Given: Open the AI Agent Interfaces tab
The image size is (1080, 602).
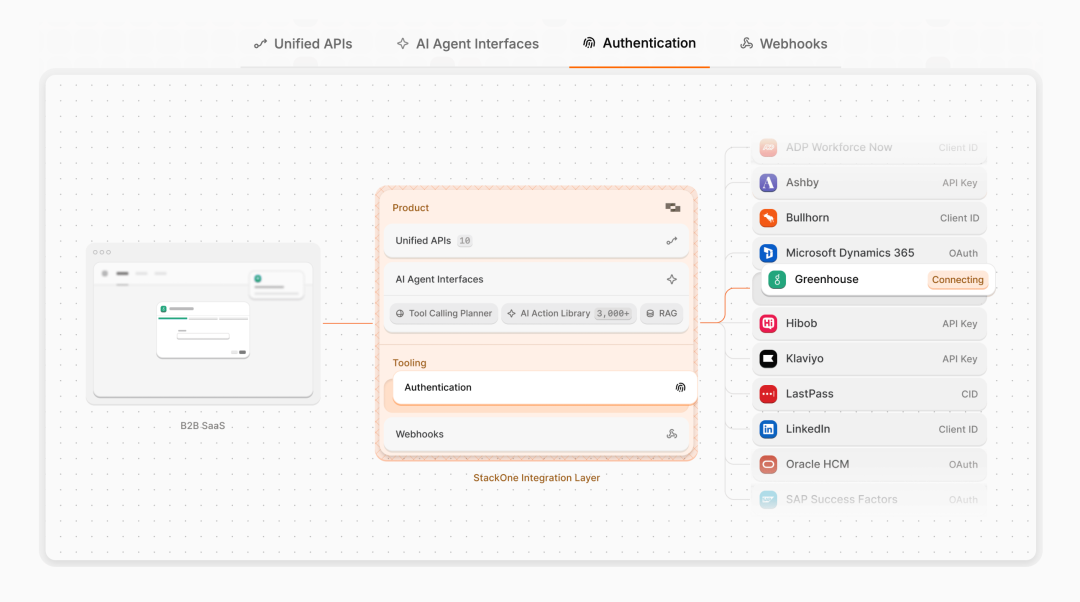Looking at the screenshot, I should (x=468, y=44).
